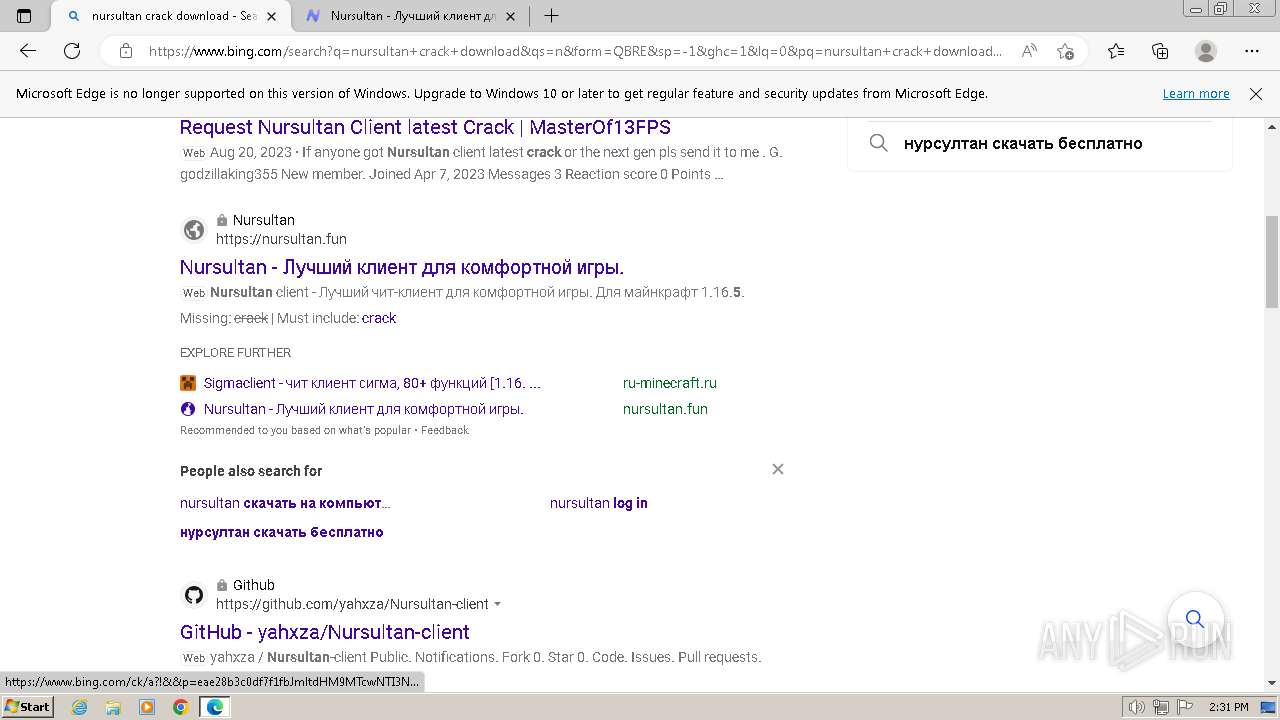Image resolution: width=1280 pixels, height=720 pixels.
Task: Click the GitHub favicon icon
Action: [x=194, y=595]
